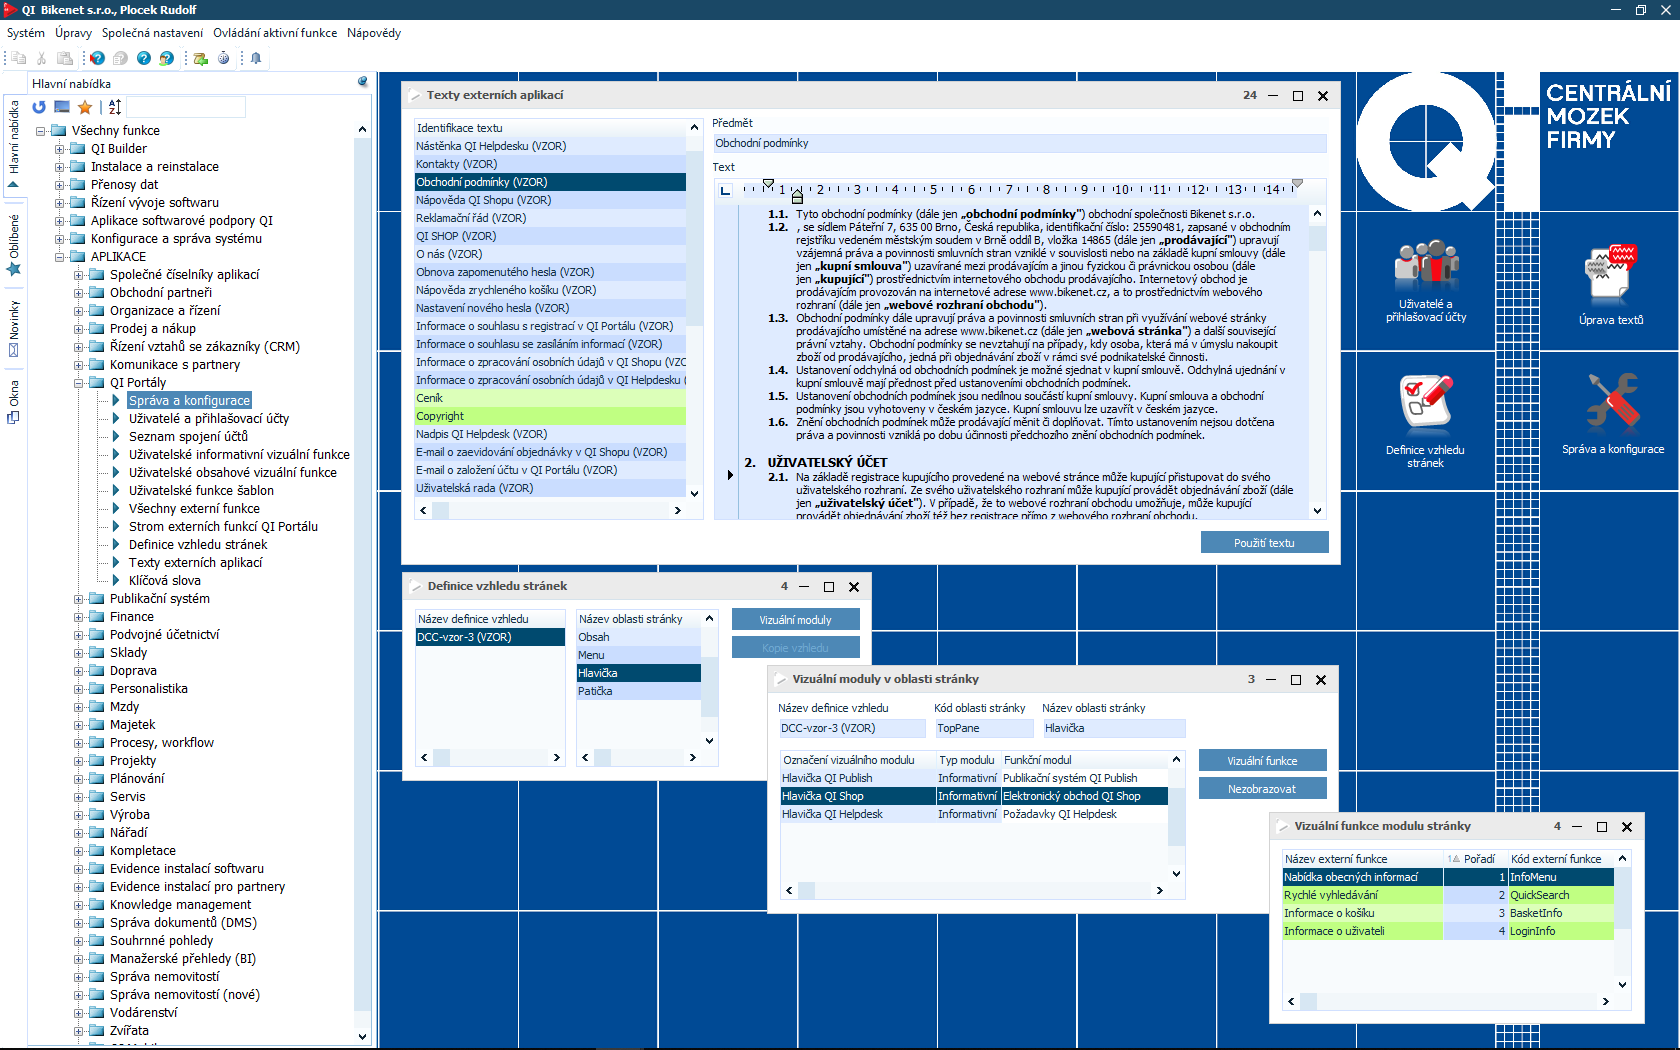Click the help icon with the user figure
Screen dimensions: 1680x1050
tap(167, 58)
